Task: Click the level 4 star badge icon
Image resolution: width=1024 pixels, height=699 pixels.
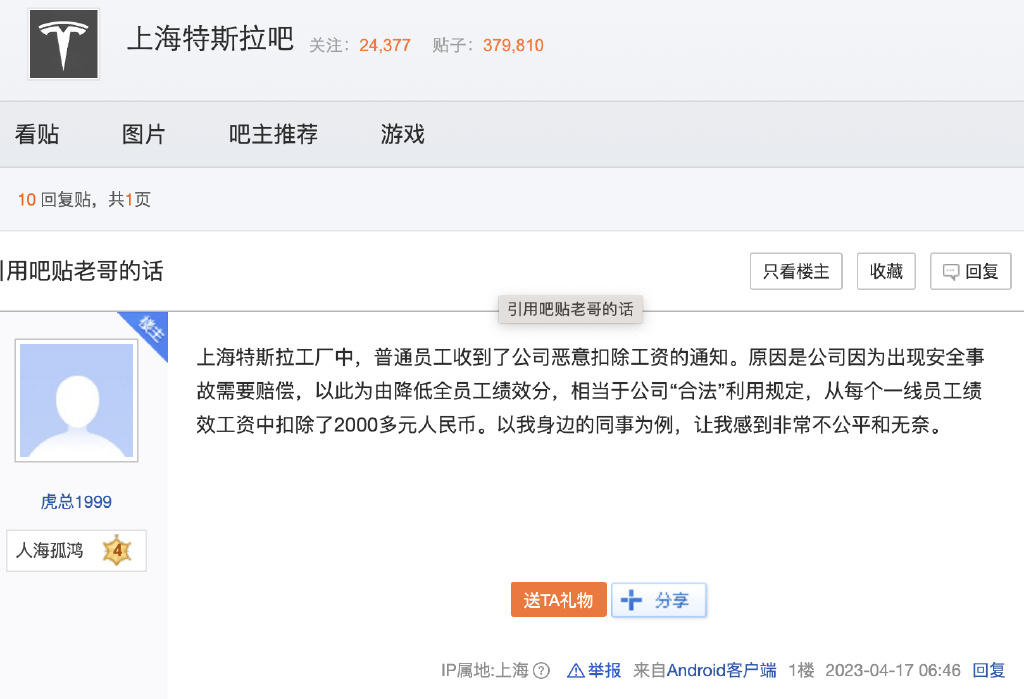Action: [117, 550]
